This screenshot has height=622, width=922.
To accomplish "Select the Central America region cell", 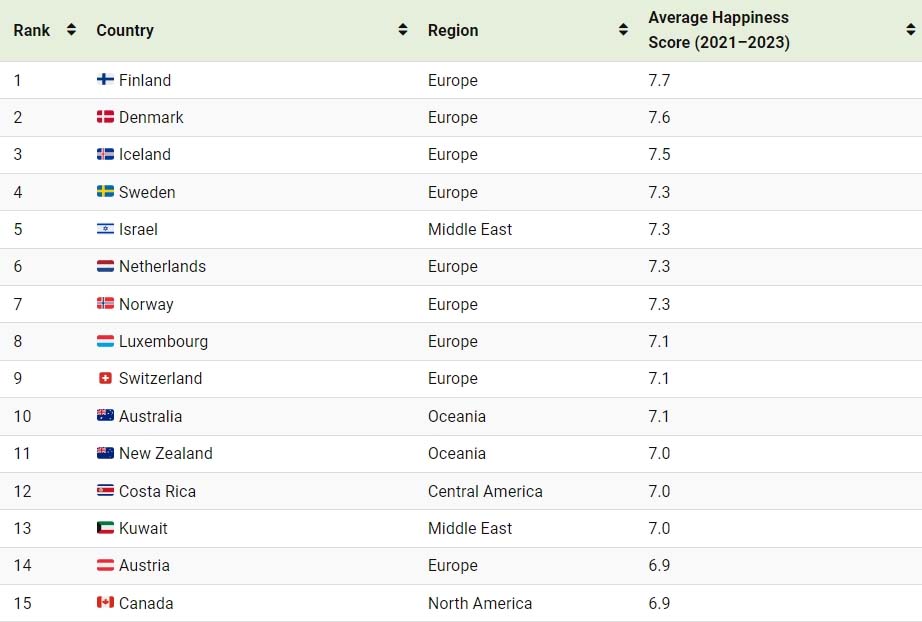I will (x=485, y=491).
